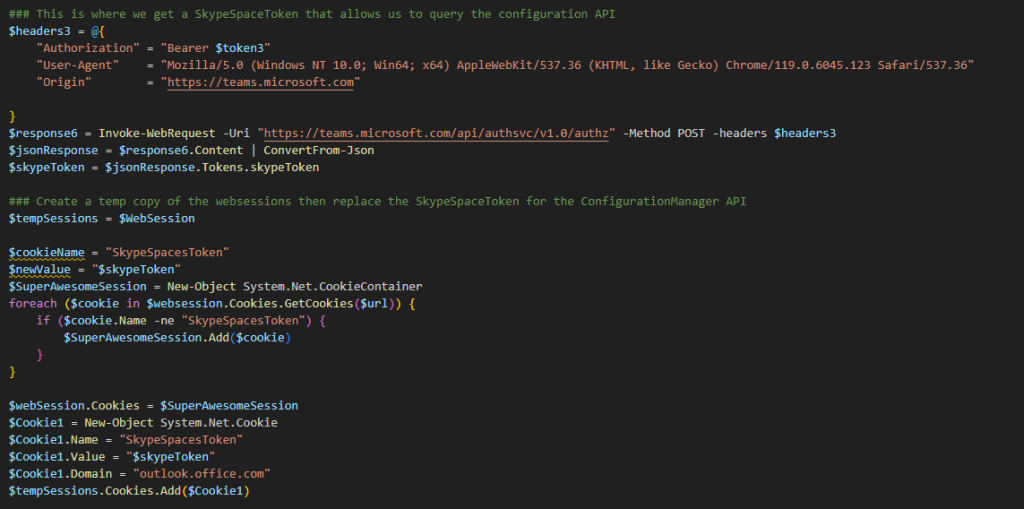Click the $response6 variable at line start
Screen dimensions: 1024x509
pos(43,133)
